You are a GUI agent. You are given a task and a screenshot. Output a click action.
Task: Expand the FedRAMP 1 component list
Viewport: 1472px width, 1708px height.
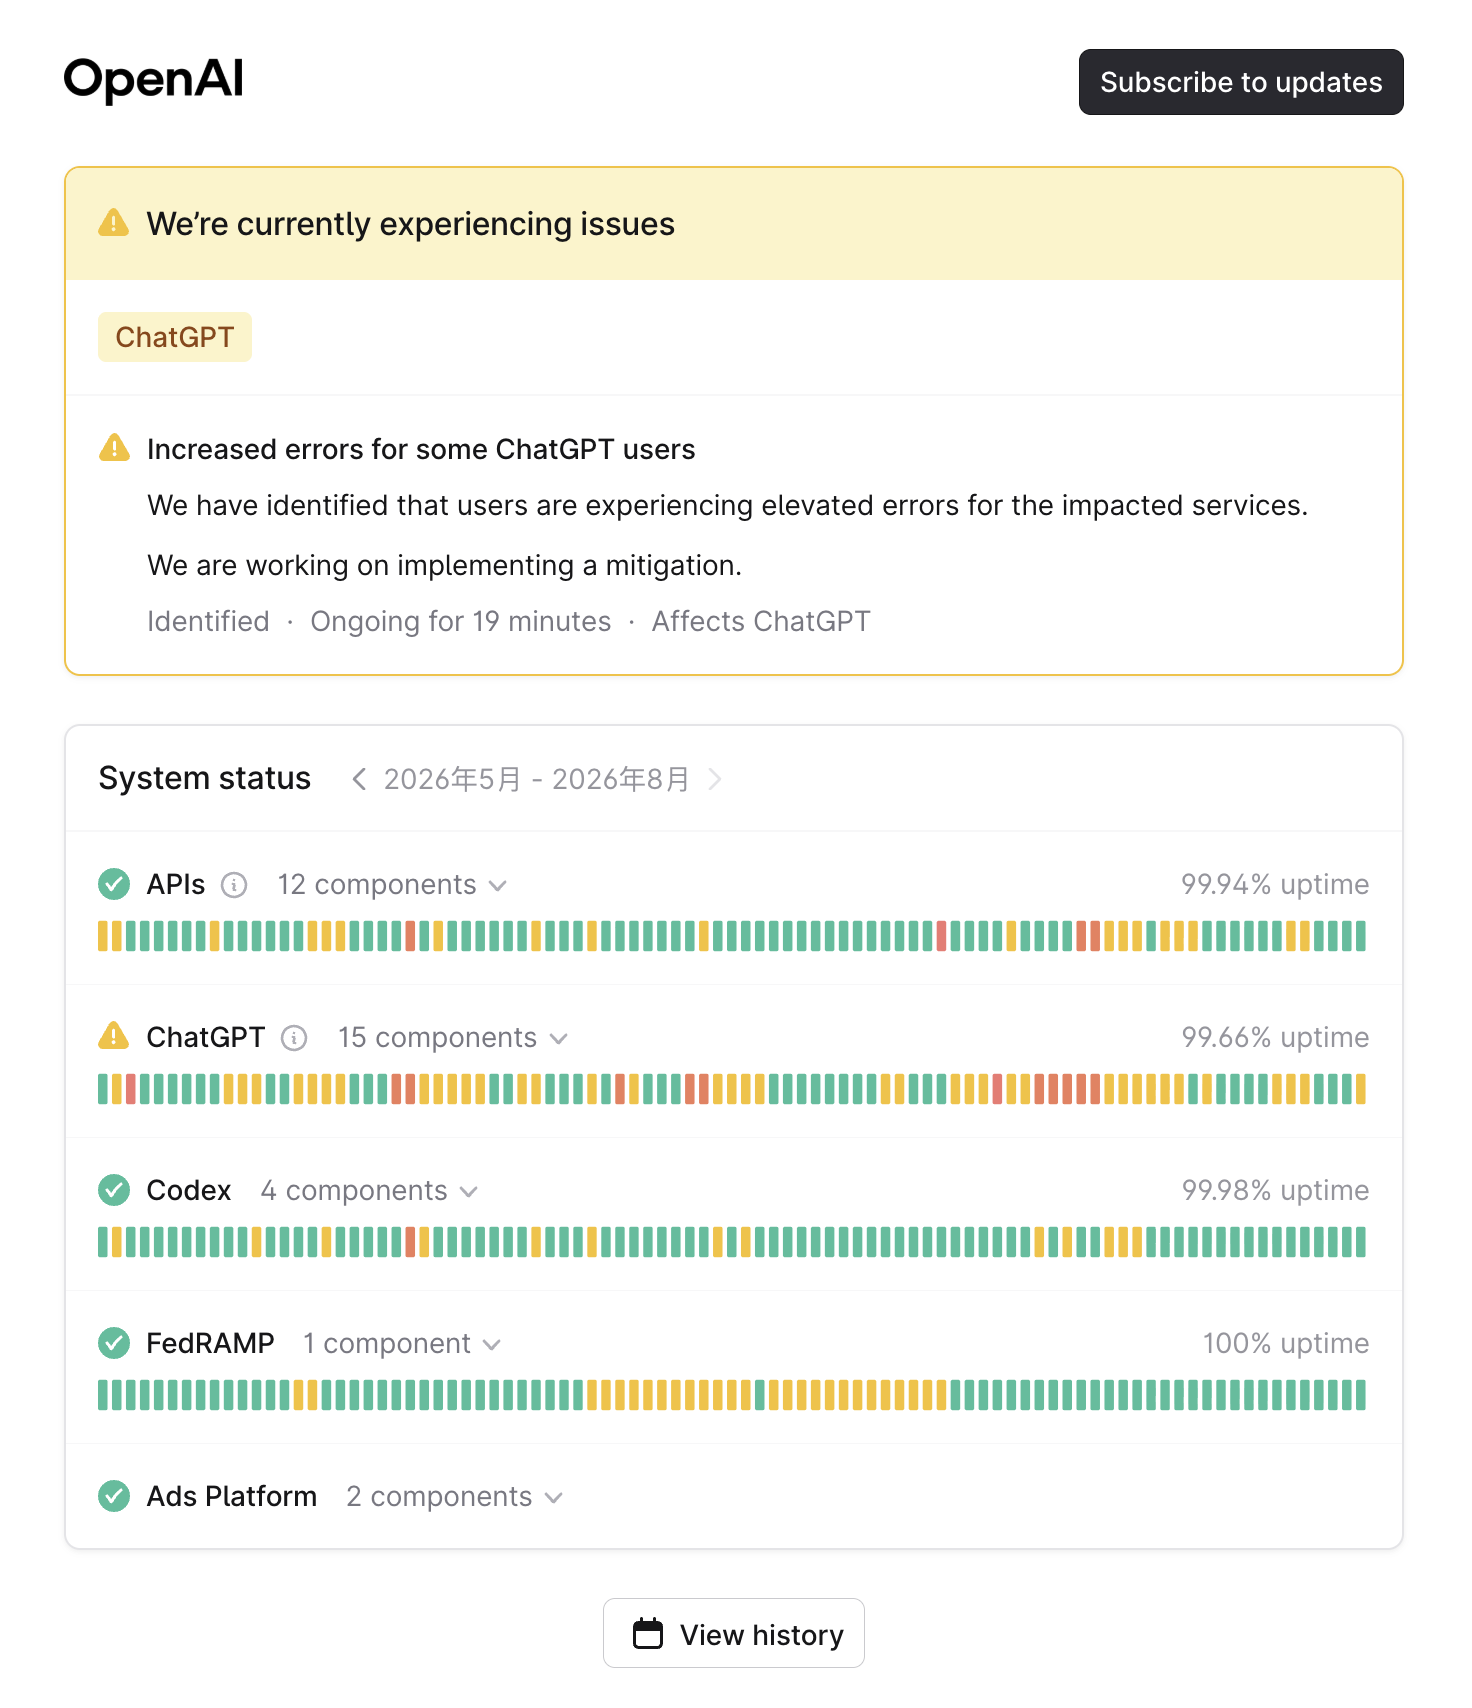(402, 1344)
